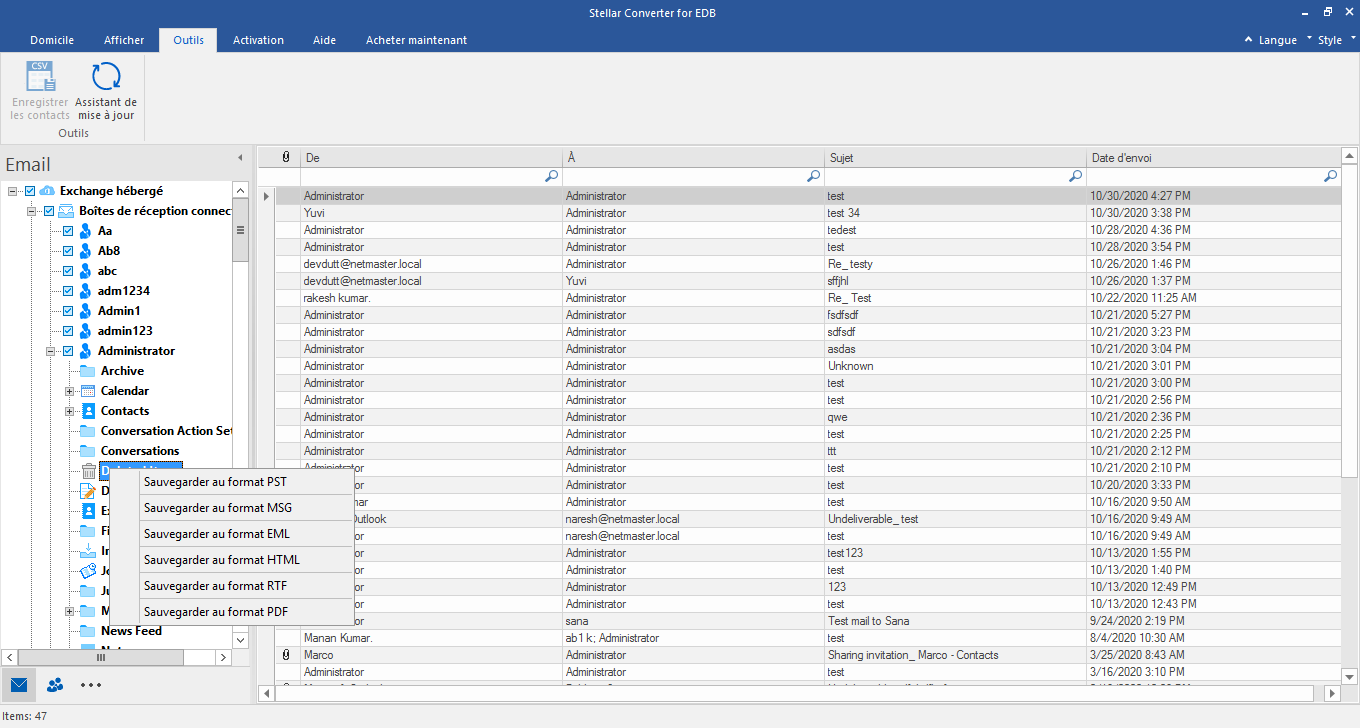
Task: Uncheck the adm1234 mailbox checkbox
Action: coord(68,291)
